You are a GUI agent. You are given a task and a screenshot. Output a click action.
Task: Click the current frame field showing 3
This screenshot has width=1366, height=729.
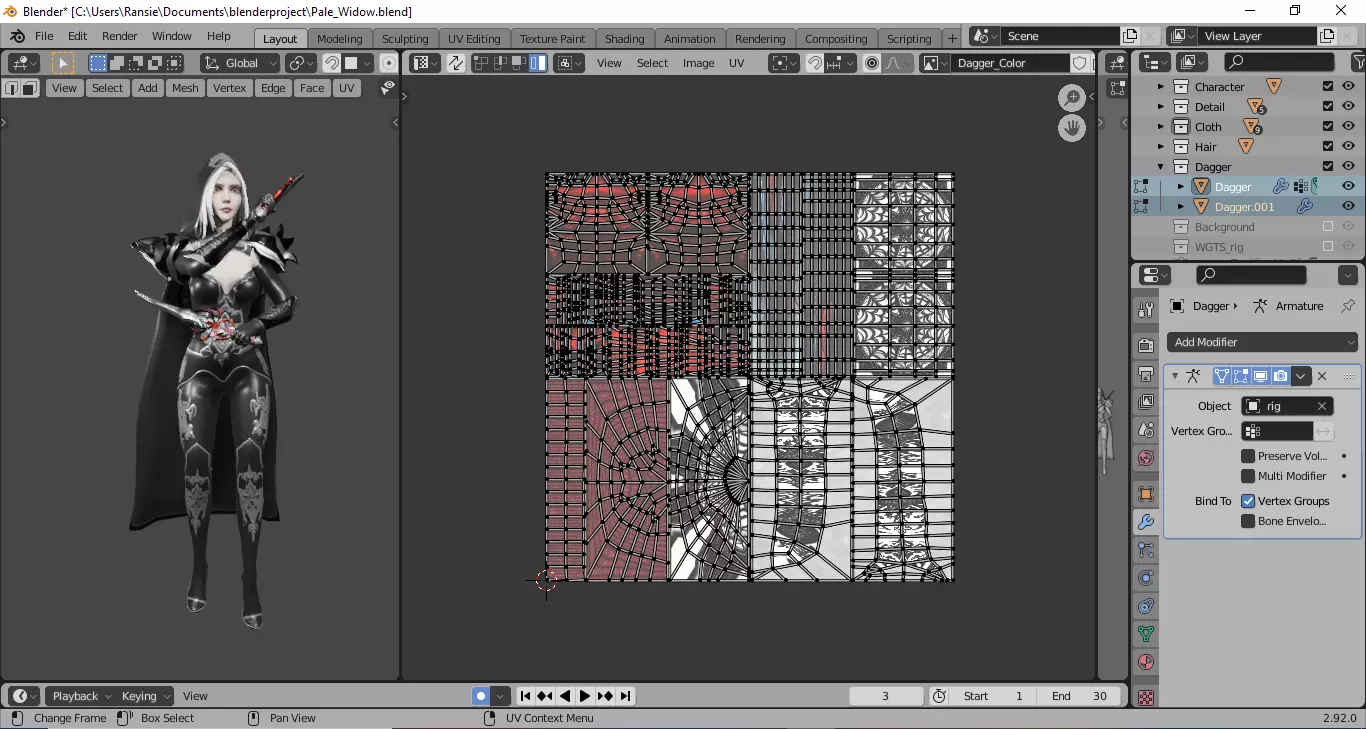[885, 696]
